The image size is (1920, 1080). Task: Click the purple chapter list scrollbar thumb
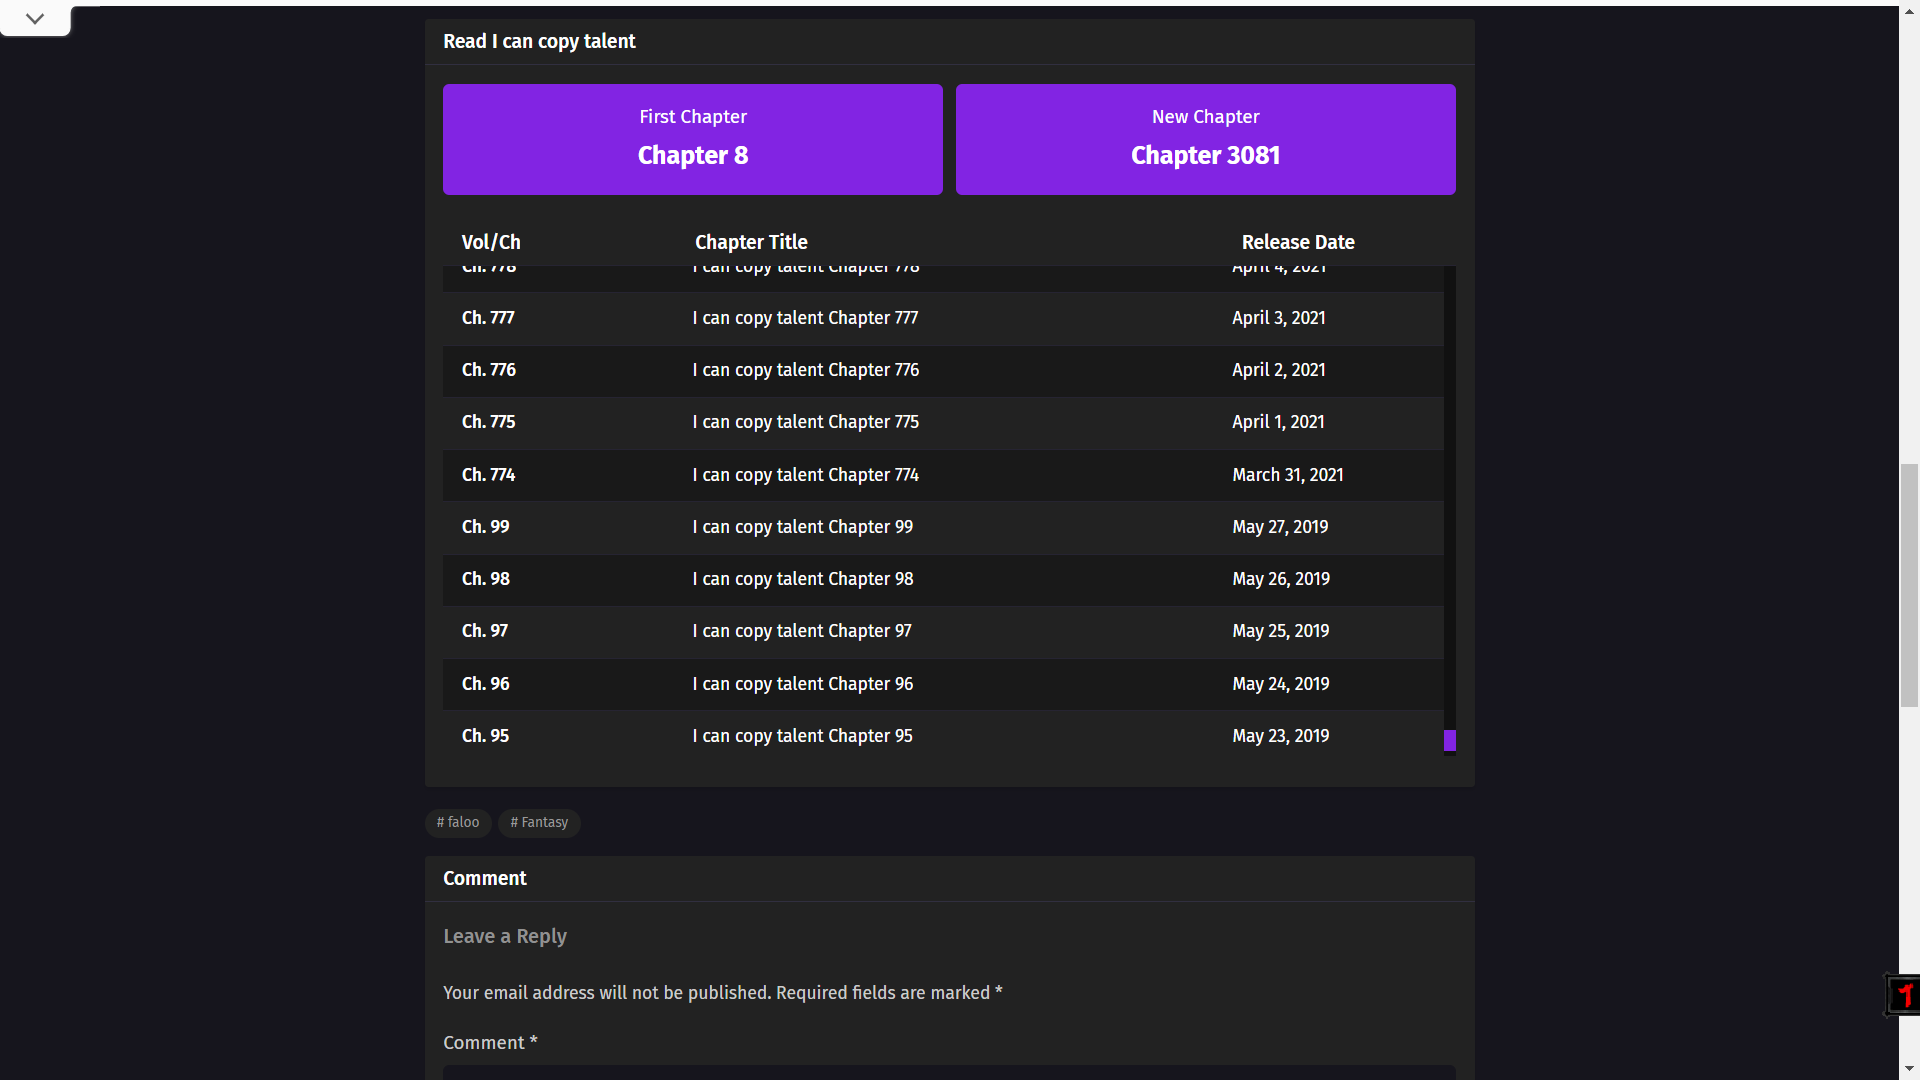point(1450,740)
